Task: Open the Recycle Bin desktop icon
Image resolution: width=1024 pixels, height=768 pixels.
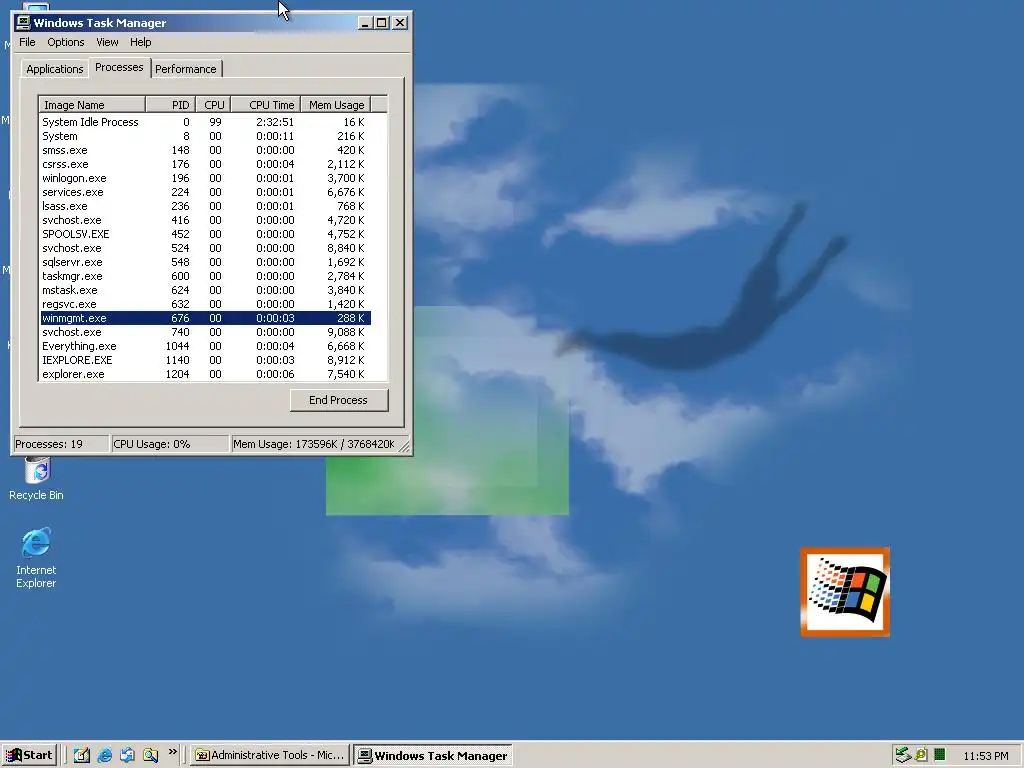Action: click(x=37, y=478)
